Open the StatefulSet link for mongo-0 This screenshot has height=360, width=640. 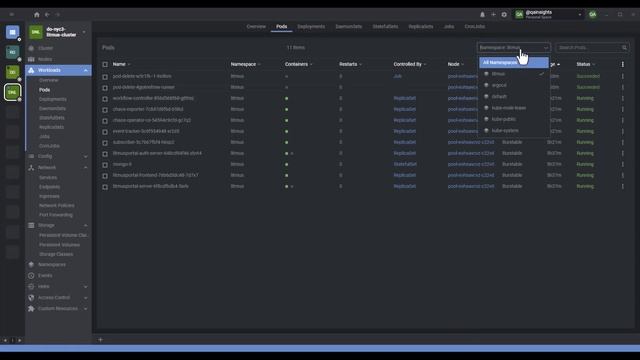(405, 164)
